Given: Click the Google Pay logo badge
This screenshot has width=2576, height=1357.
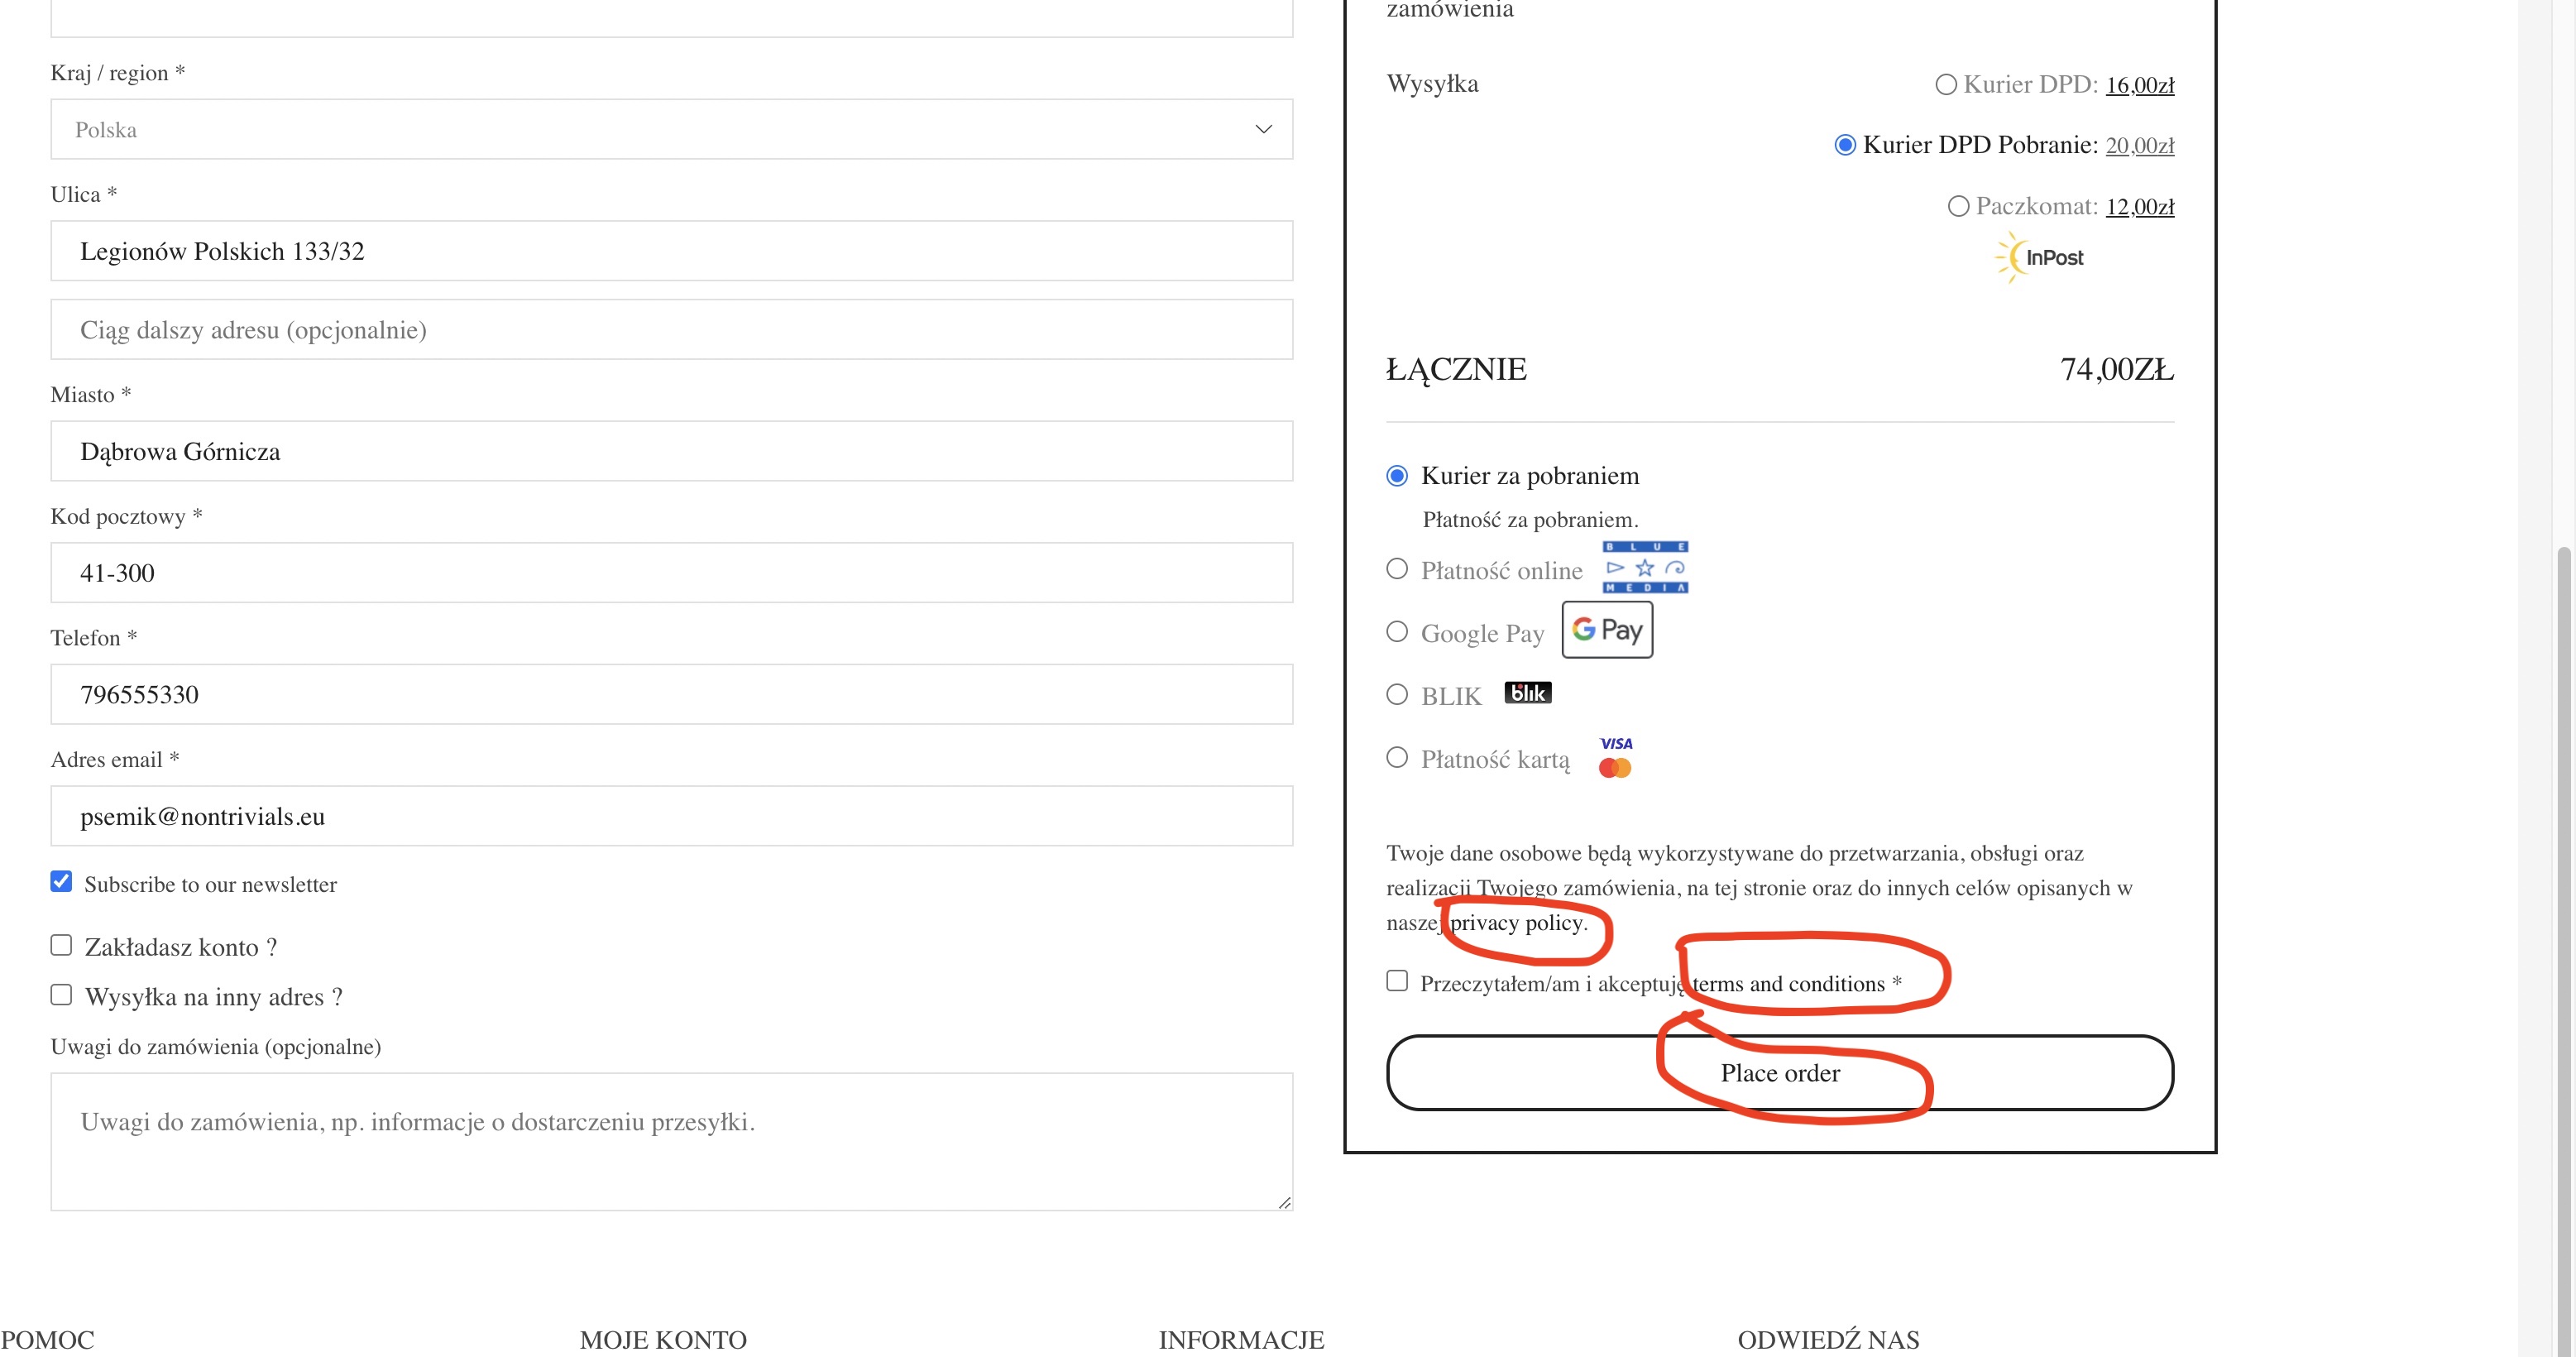Looking at the screenshot, I should point(1607,630).
